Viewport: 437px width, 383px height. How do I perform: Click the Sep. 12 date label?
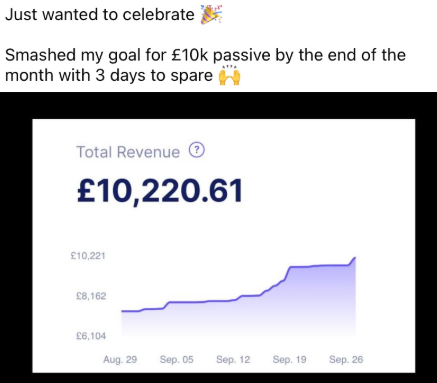click(233, 359)
